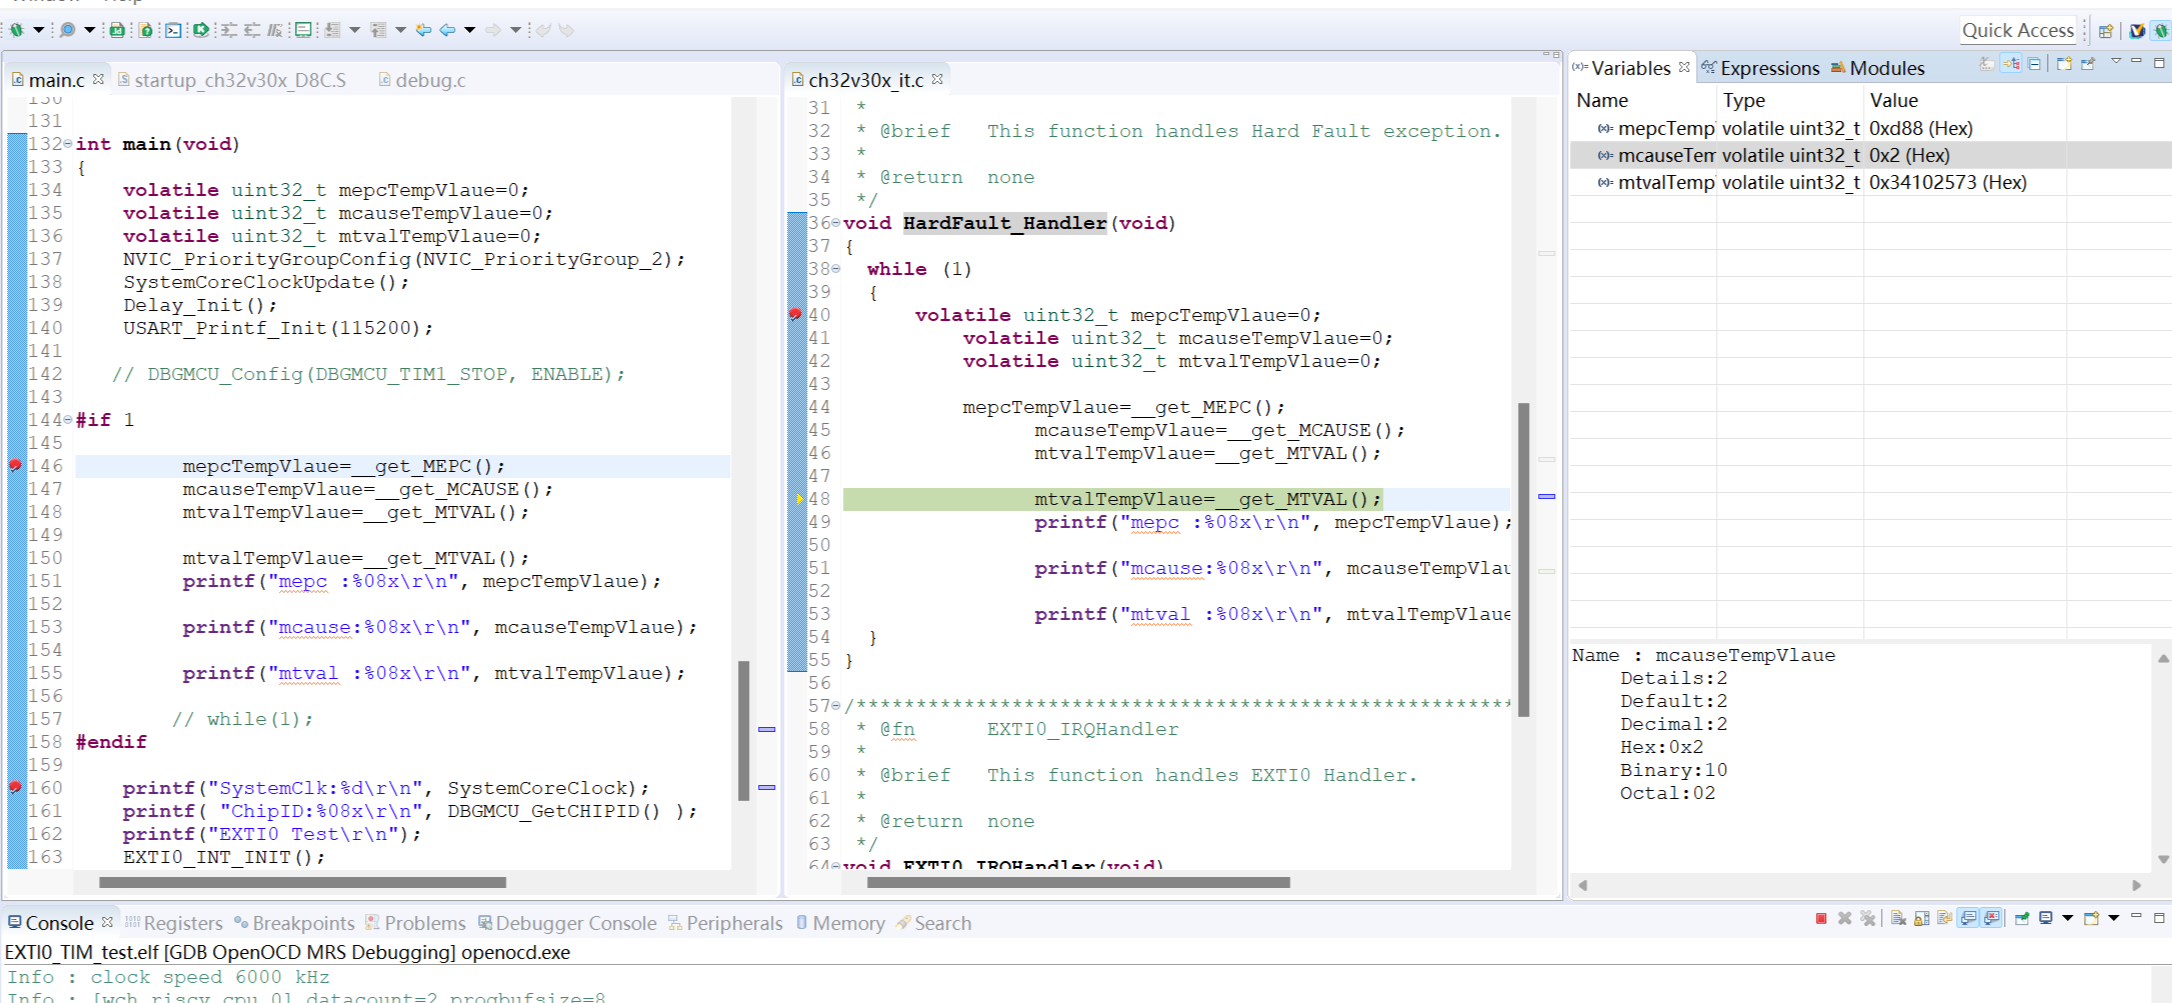The image size is (2172, 1003).
Task: Click the Open New View icon in Variables
Action: [2064, 64]
